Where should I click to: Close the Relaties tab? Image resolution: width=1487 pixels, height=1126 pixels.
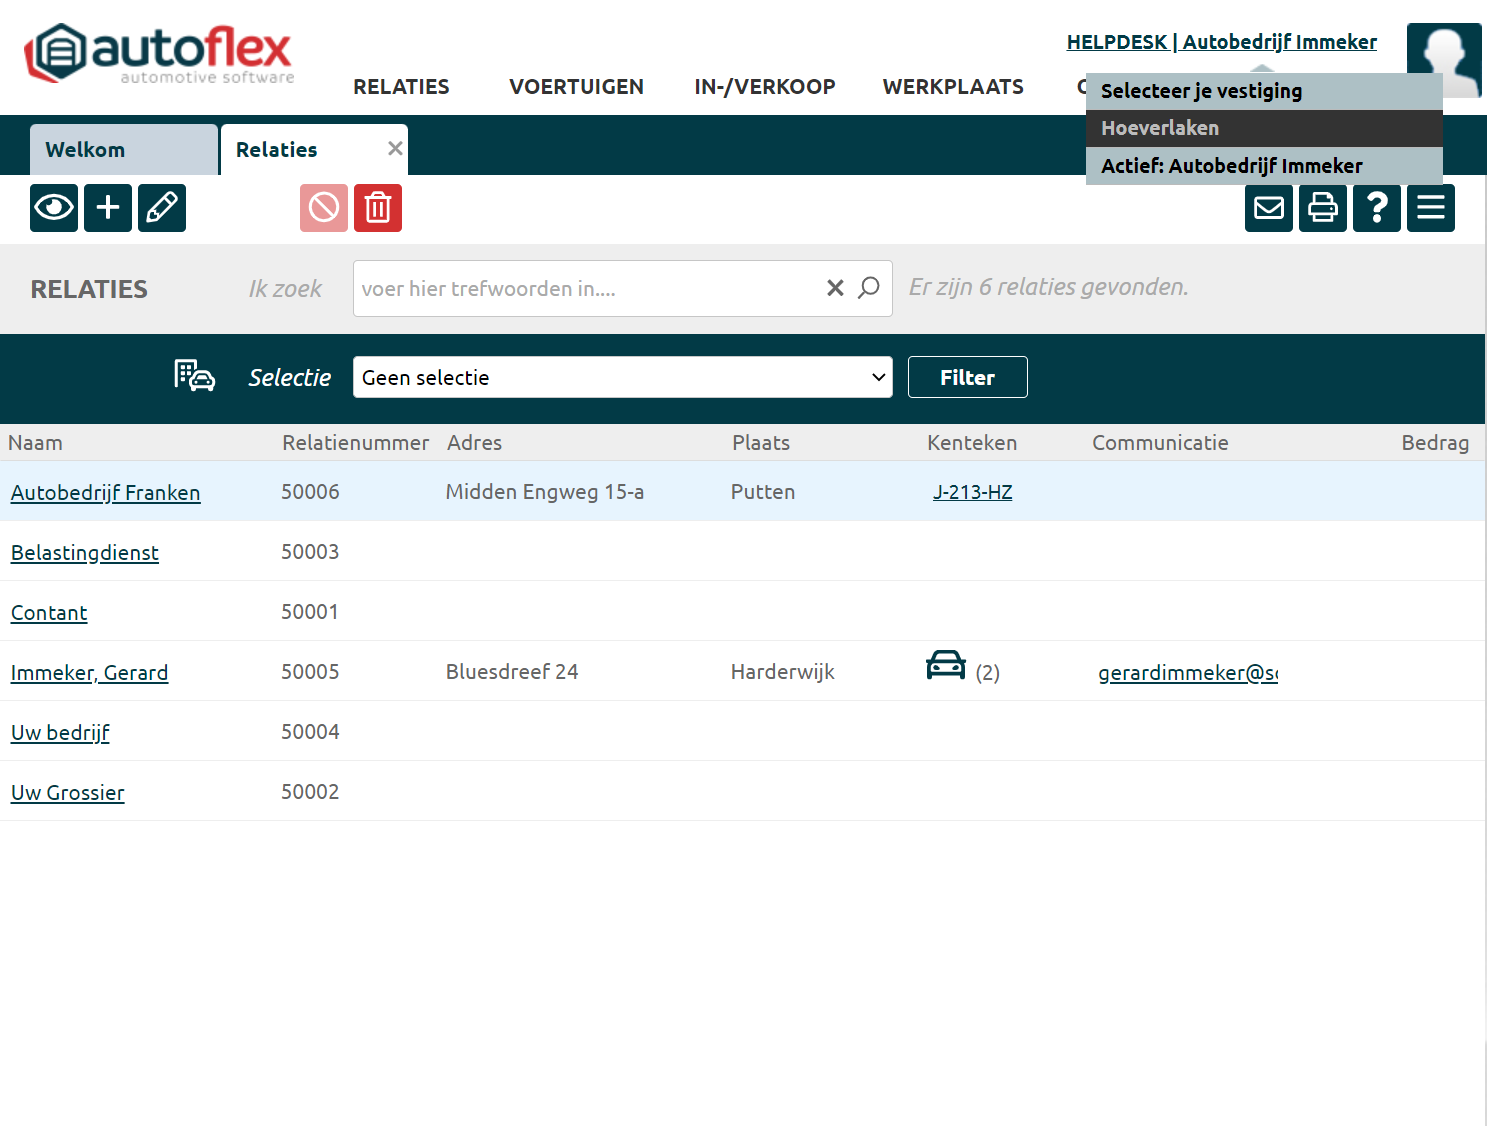[395, 148]
